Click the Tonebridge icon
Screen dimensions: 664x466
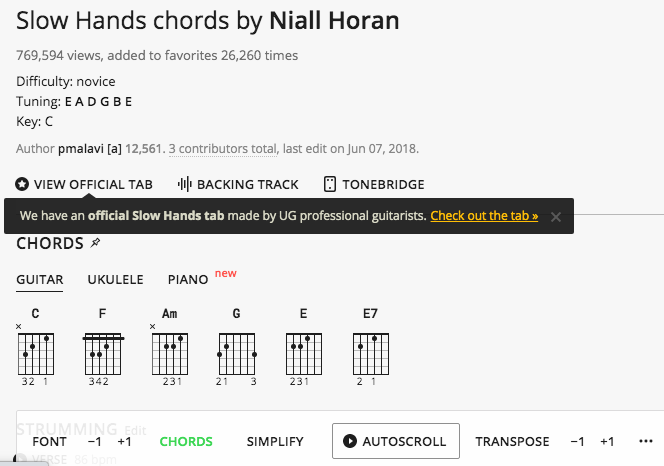click(x=329, y=184)
